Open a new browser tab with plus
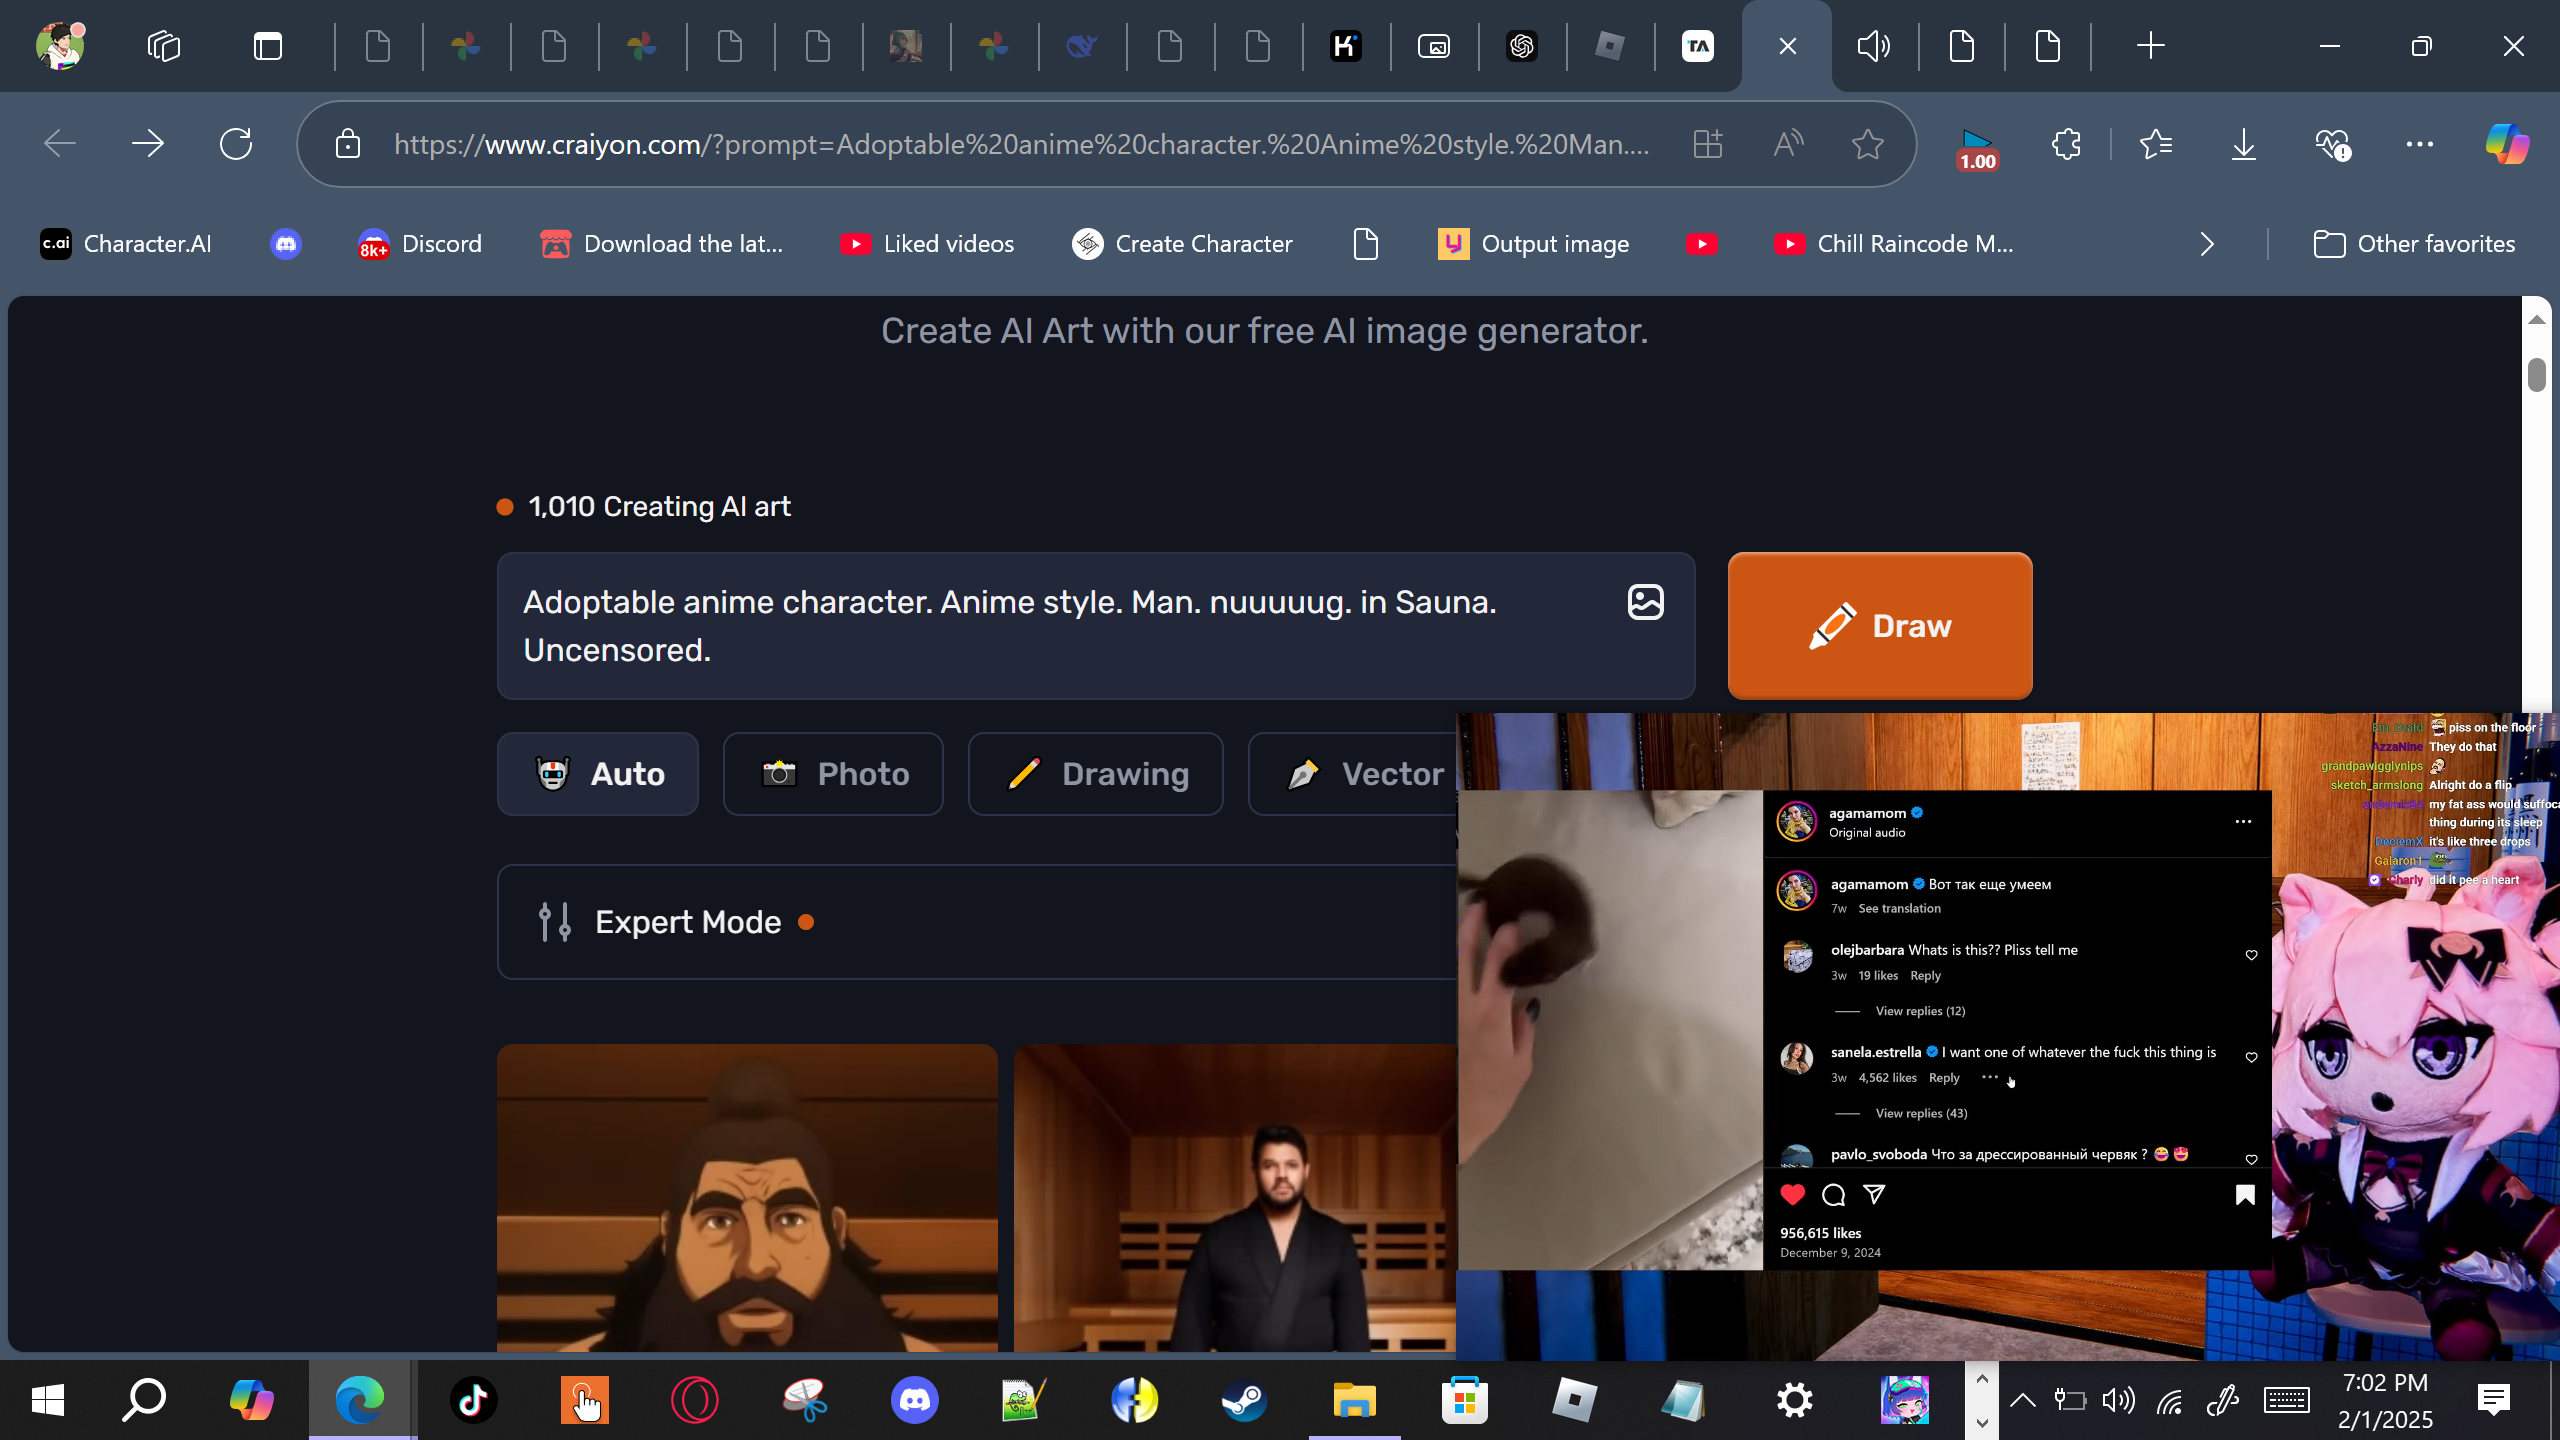The width and height of the screenshot is (2560, 1440). [2150, 46]
